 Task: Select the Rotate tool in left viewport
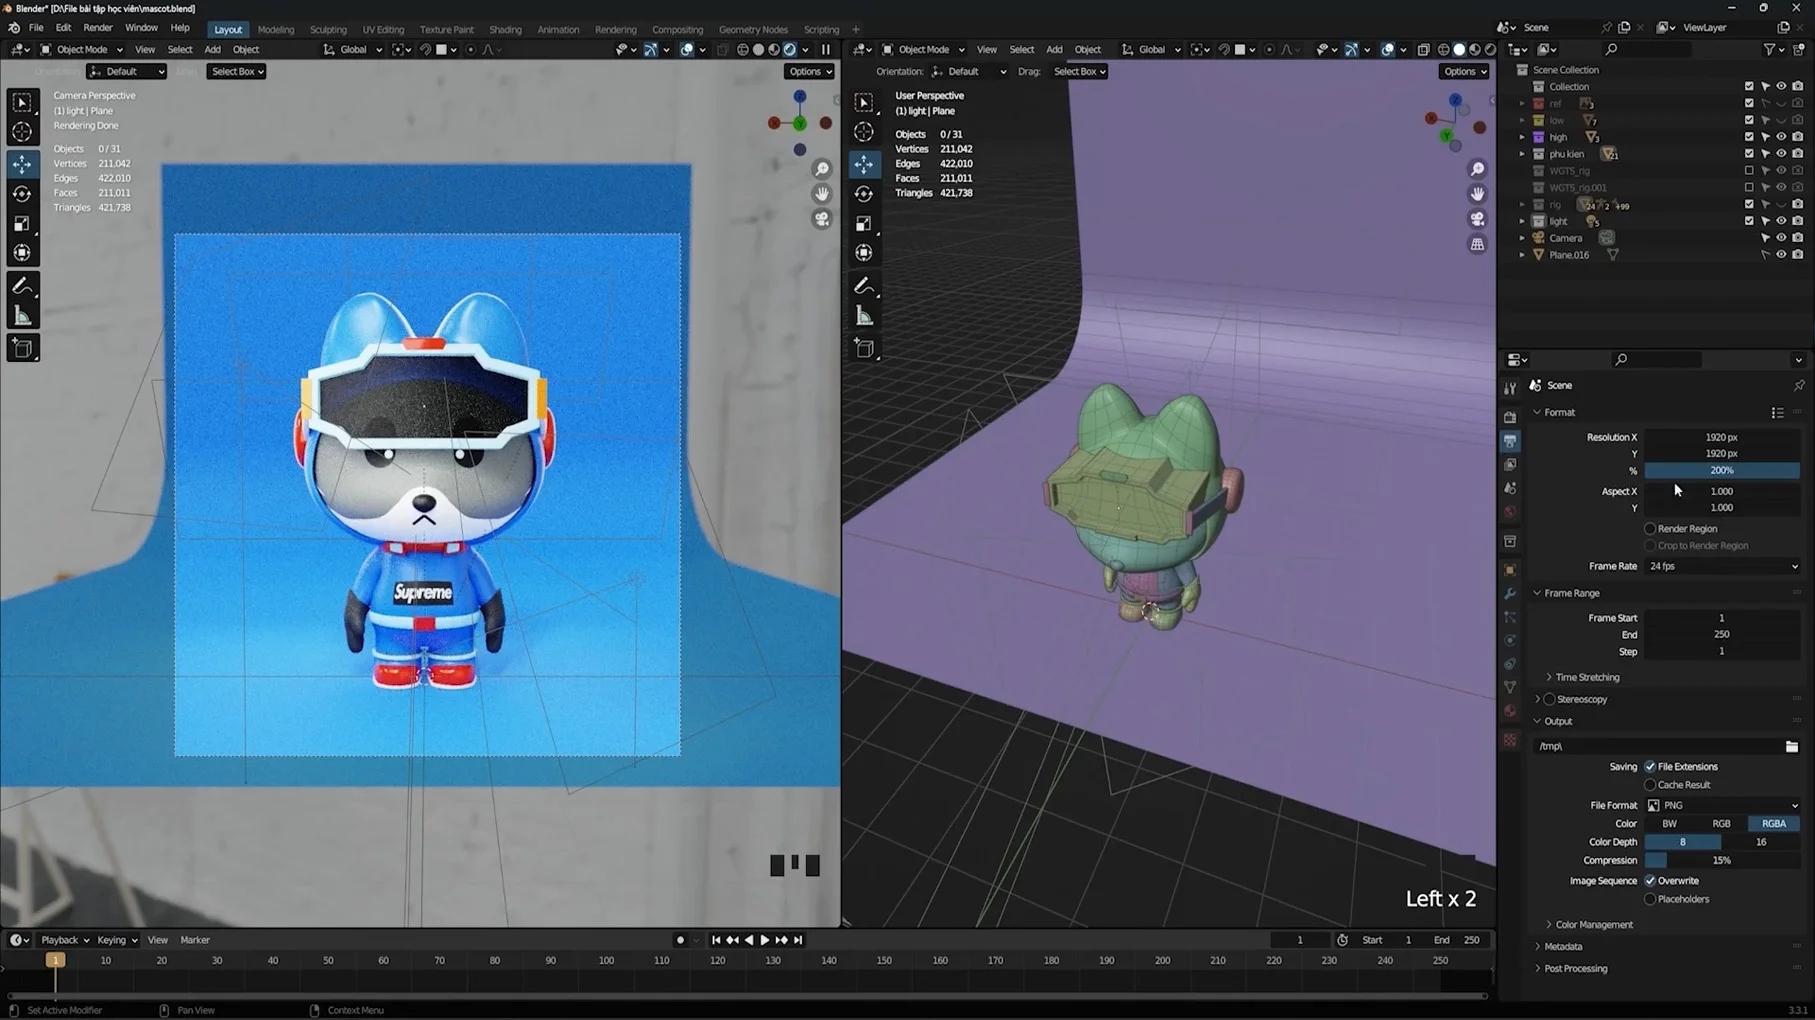[x=22, y=194]
